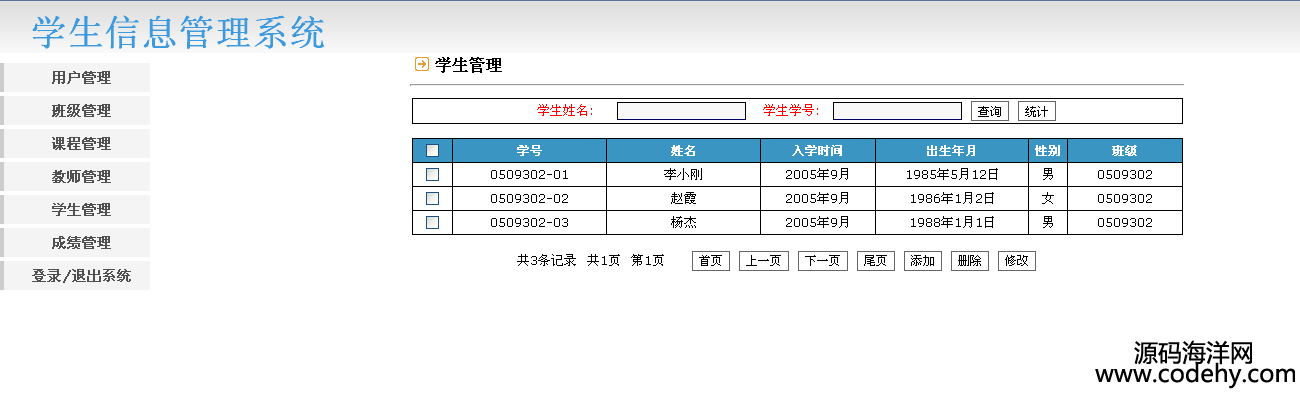Click the 班级 column header
Screen dimensions: 1300x394
(1125, 151)
